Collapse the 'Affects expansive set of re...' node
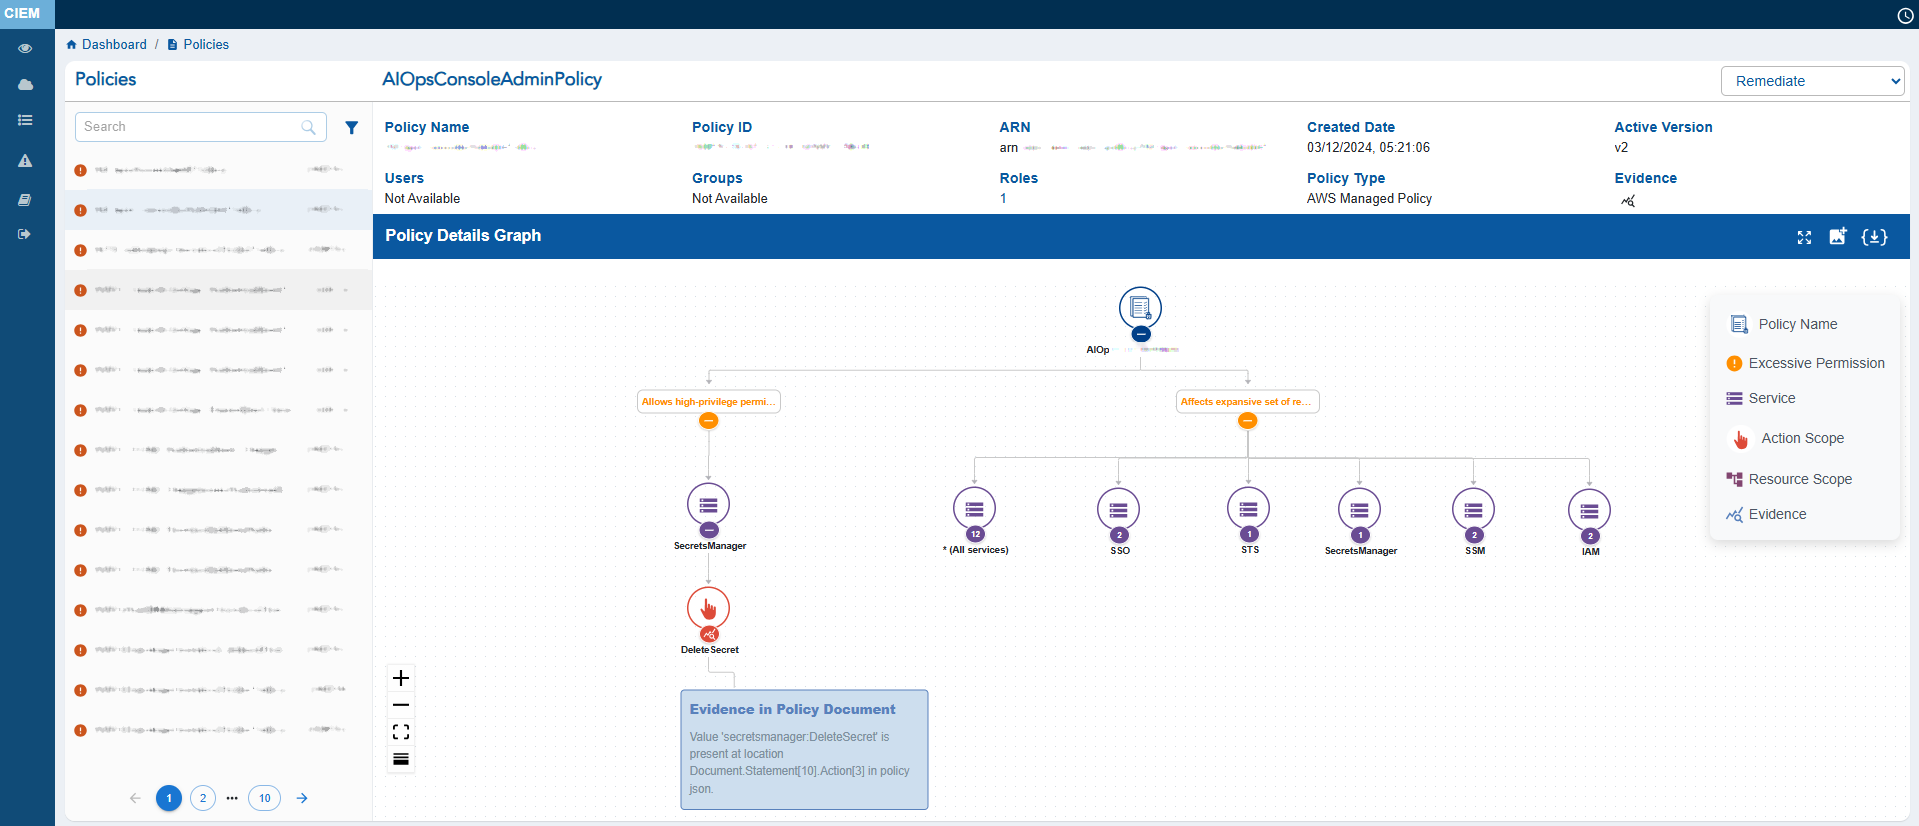Image resolution: width=1919 pixels, height=826 pixels. 1247,421
